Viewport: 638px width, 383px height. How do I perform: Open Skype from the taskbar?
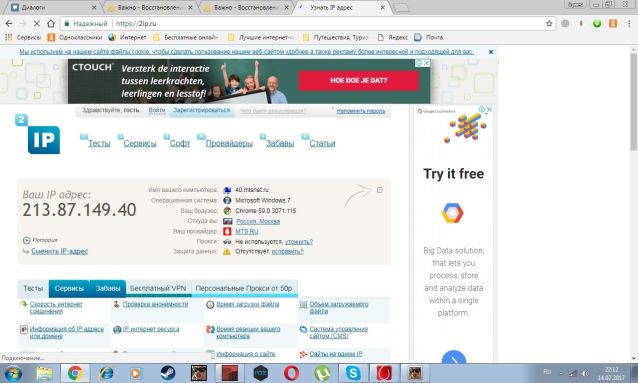click(353, 373)
